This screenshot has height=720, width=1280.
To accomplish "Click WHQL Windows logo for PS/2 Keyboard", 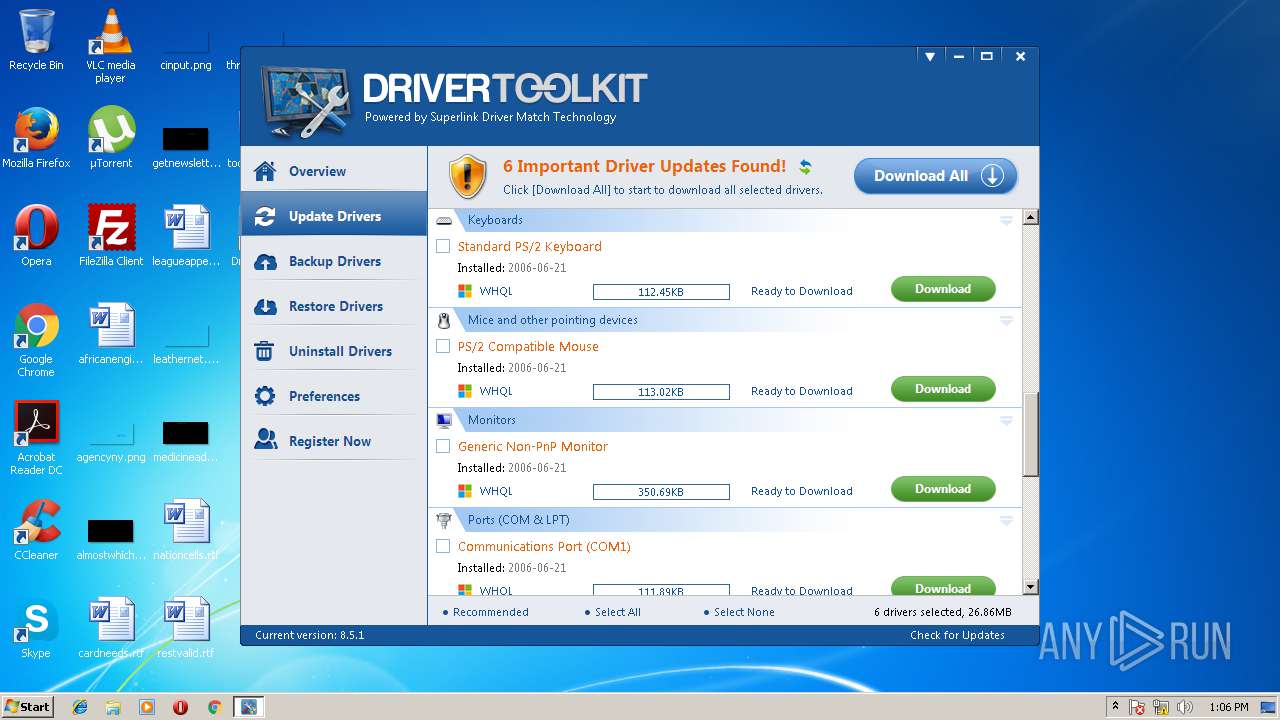I will 465,291.
